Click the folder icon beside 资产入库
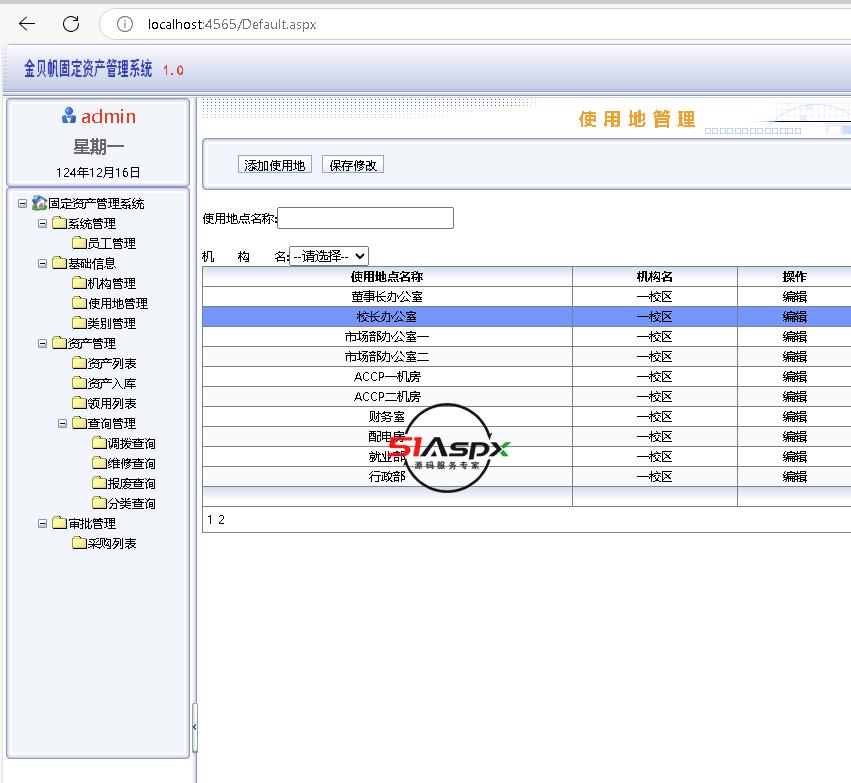The width and height of the screenshot is (851, 783). pyautogui.click(x=79, y=383)
